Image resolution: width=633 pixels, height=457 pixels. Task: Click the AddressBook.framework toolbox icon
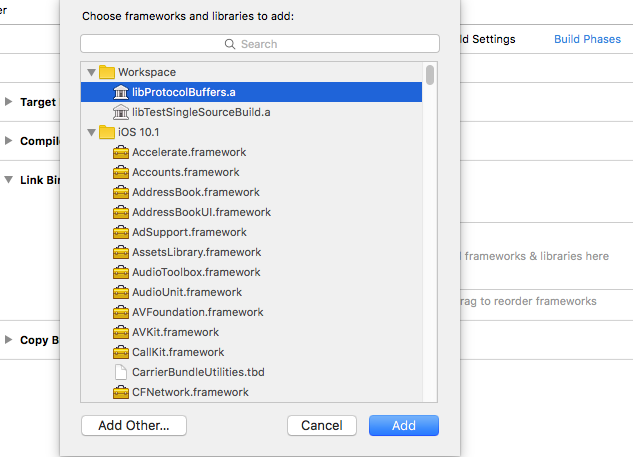click(121, 192)
